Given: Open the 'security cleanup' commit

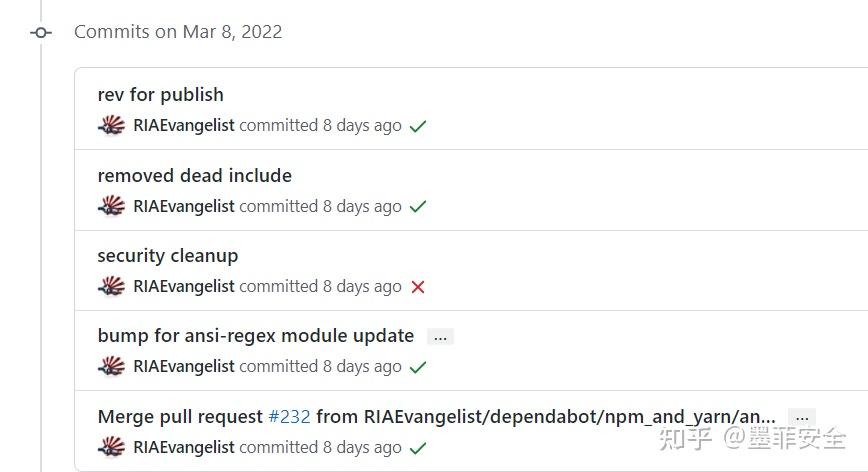Looking at the screenshot, I should tap(167, 256).
